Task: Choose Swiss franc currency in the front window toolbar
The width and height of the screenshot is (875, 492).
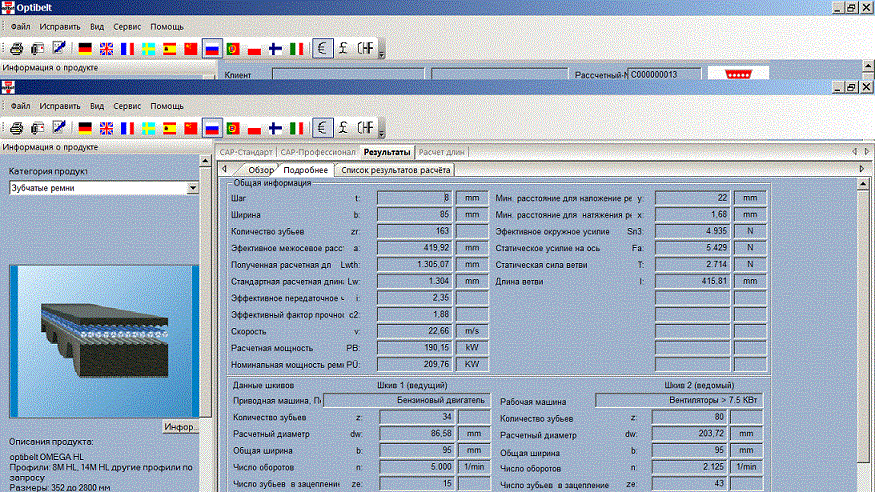Action: [366, 128]
